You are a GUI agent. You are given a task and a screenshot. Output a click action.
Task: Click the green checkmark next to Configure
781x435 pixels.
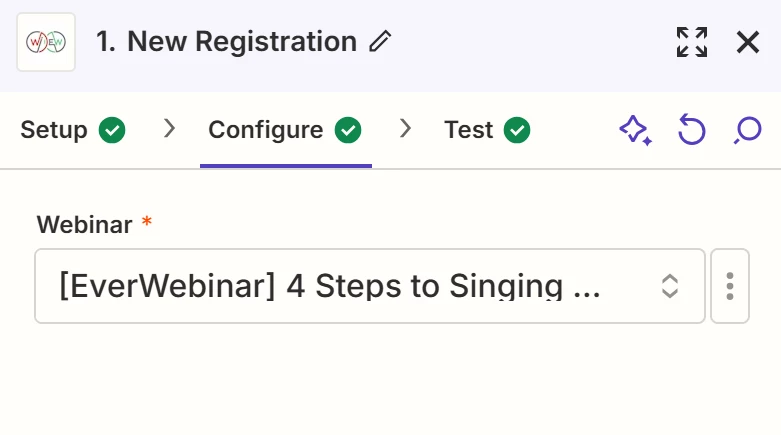pyautogui.click(x=347, y=130)
